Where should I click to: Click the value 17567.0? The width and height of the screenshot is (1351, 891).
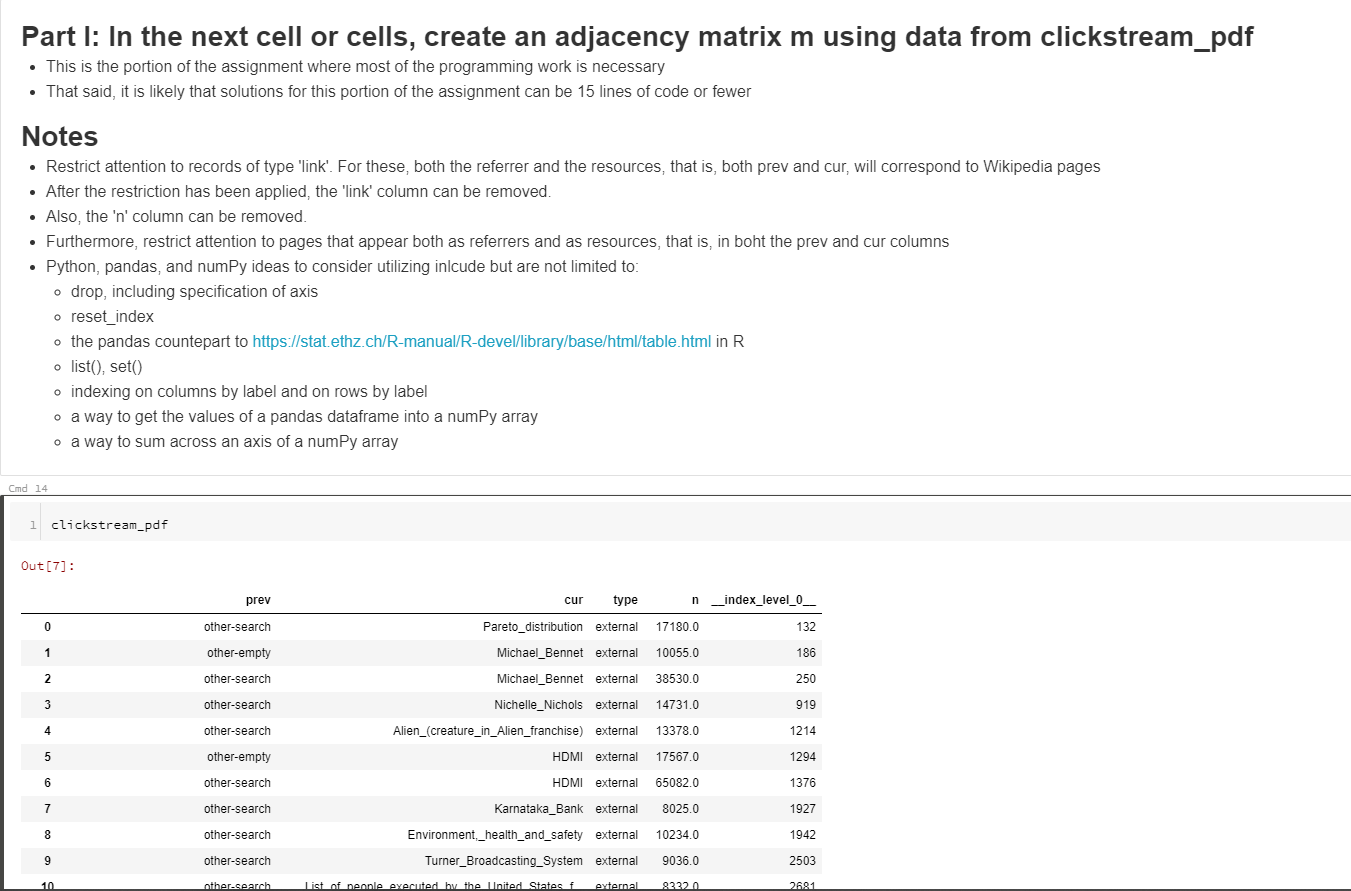pos(678,757)
